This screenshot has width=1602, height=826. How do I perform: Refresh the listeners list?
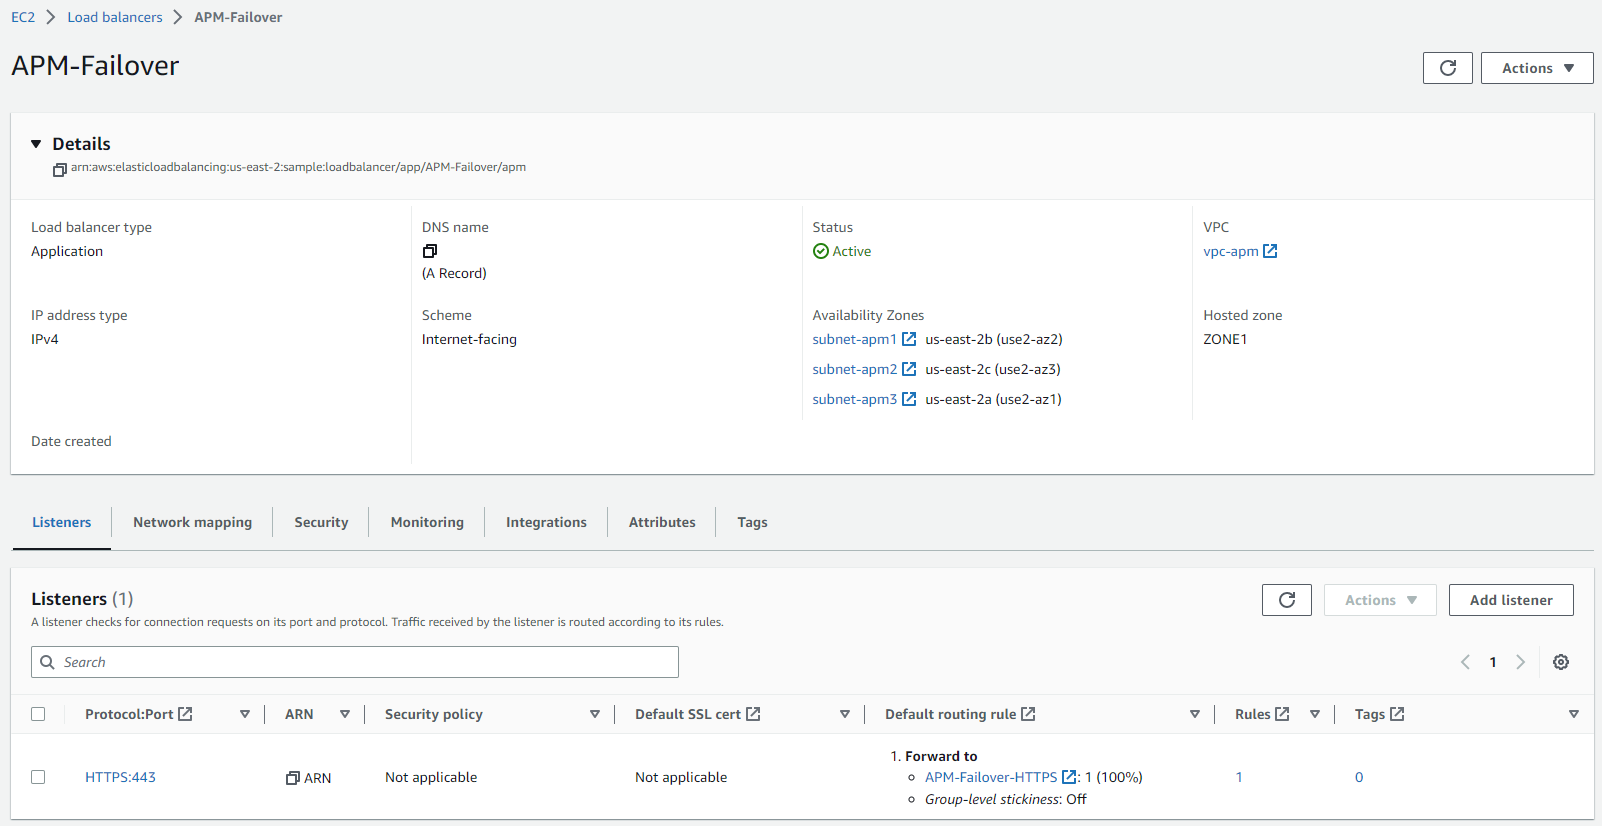pyautogui.click(x=1286, y=600)
